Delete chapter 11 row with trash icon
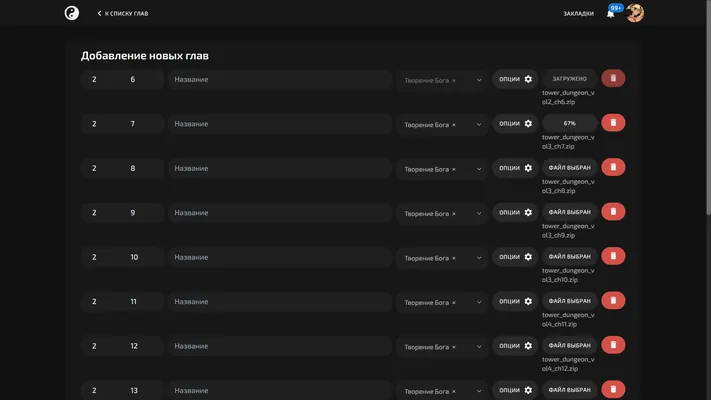Image resolution: width=711 pixels, height=400 pixels. point(613,301)
